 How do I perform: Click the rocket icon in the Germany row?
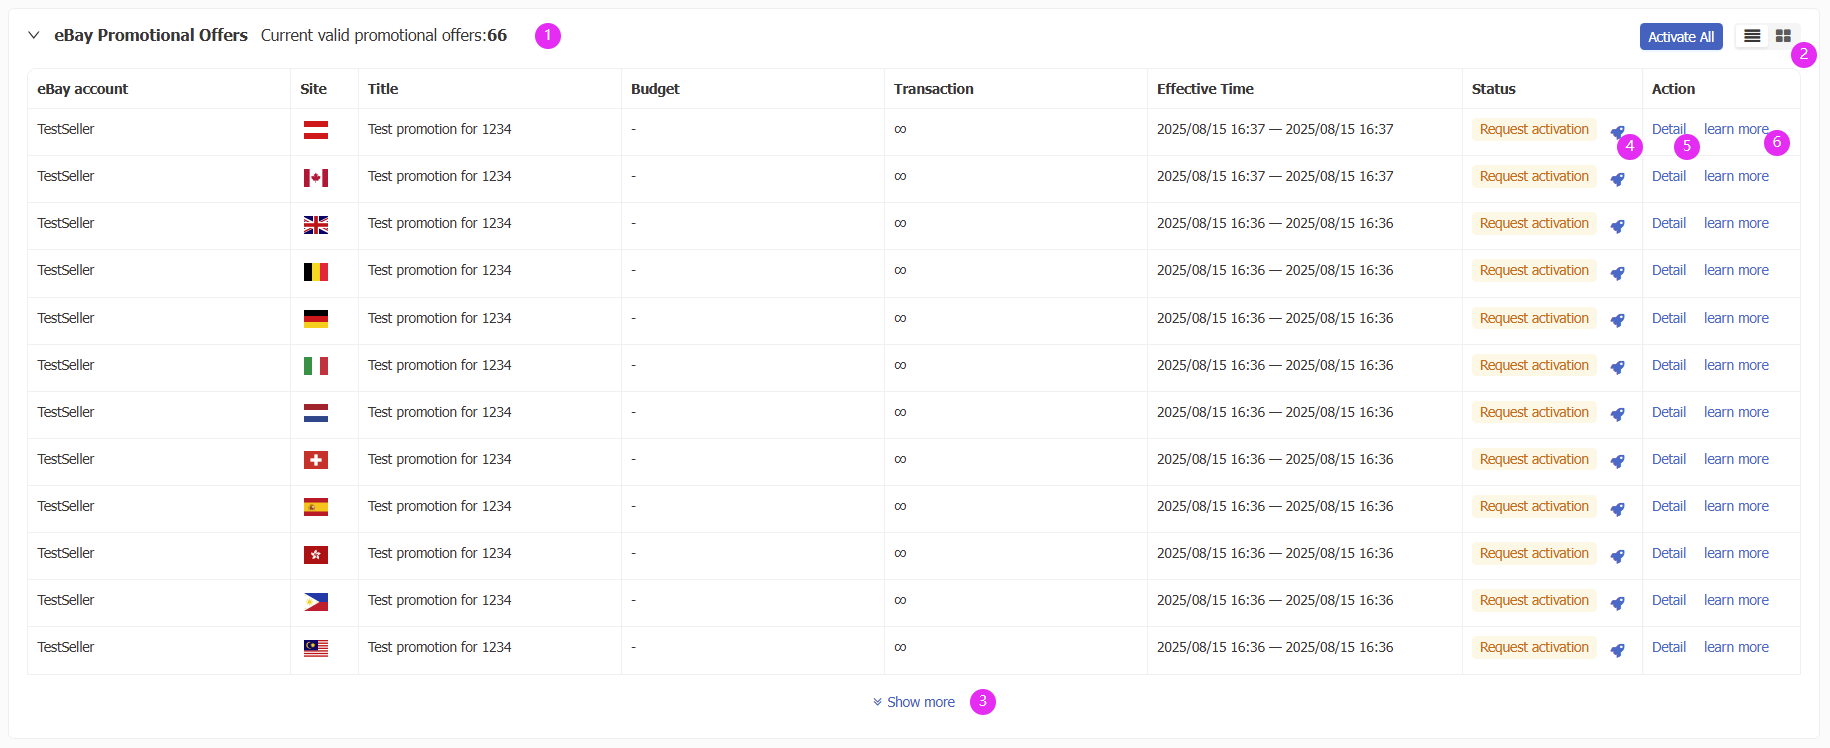[x=1617, y=320]
